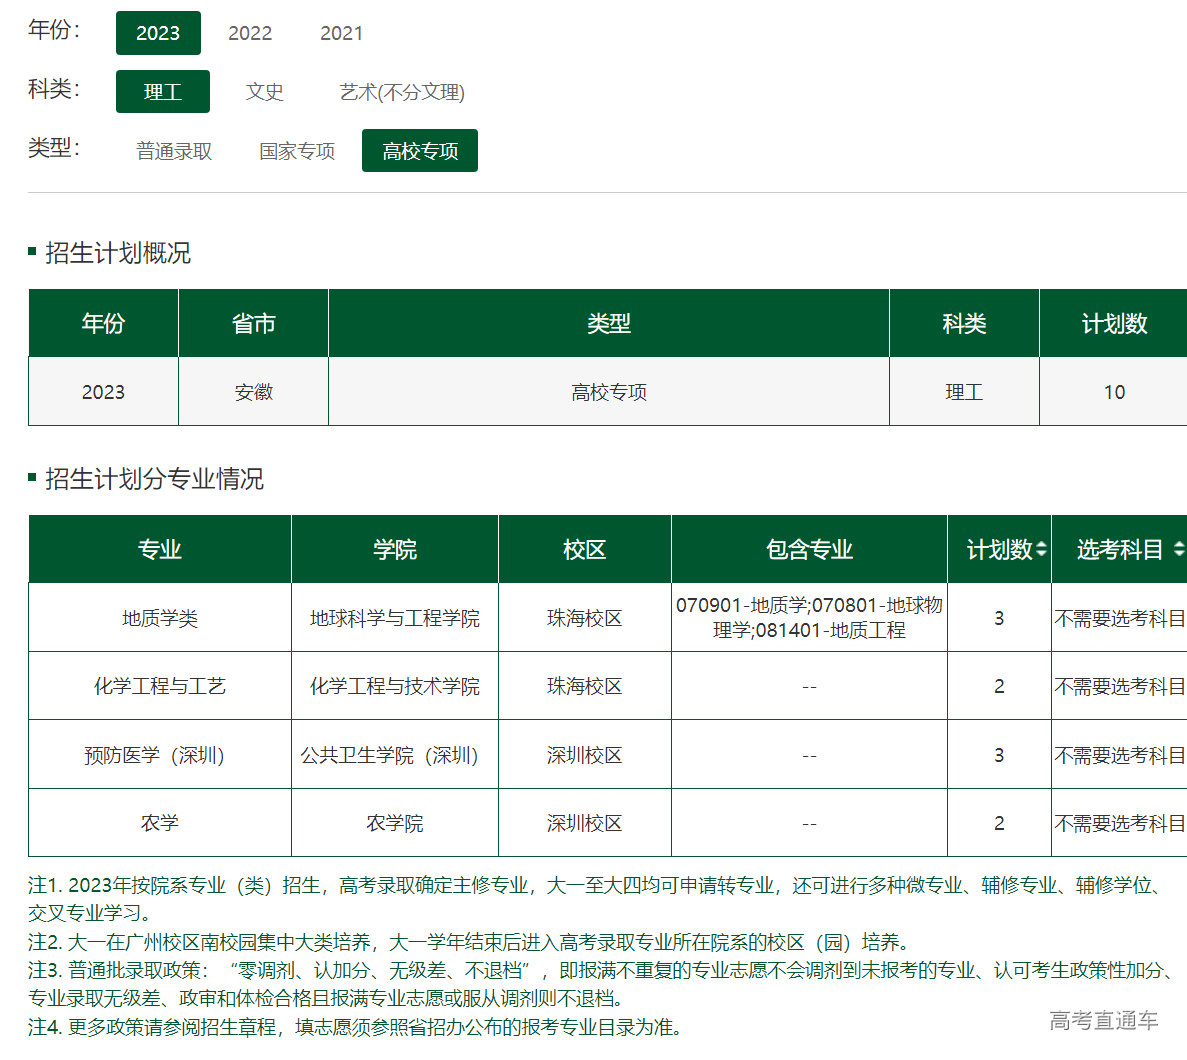Screen dimensions: 1187x1060
Task: Switch year filter to 2021
Action: pos(341,33)
